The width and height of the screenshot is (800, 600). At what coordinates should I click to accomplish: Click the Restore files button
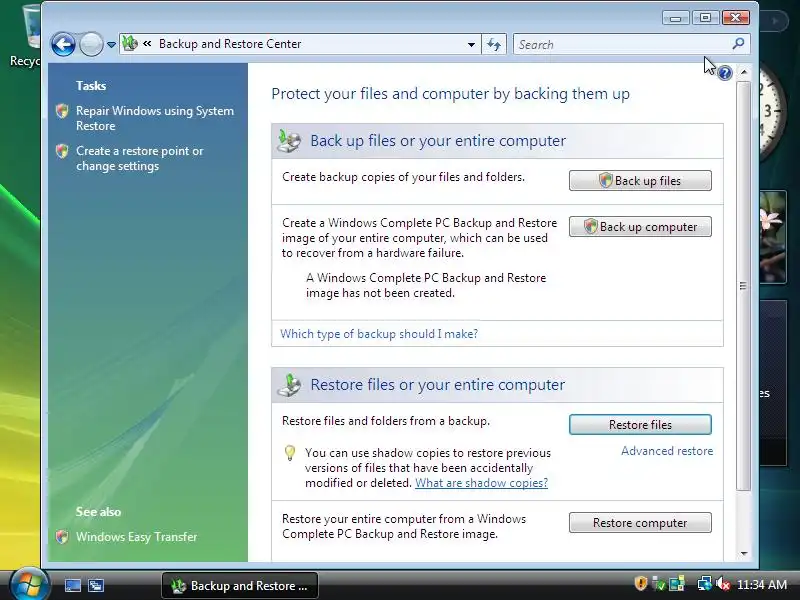[640, 424]
